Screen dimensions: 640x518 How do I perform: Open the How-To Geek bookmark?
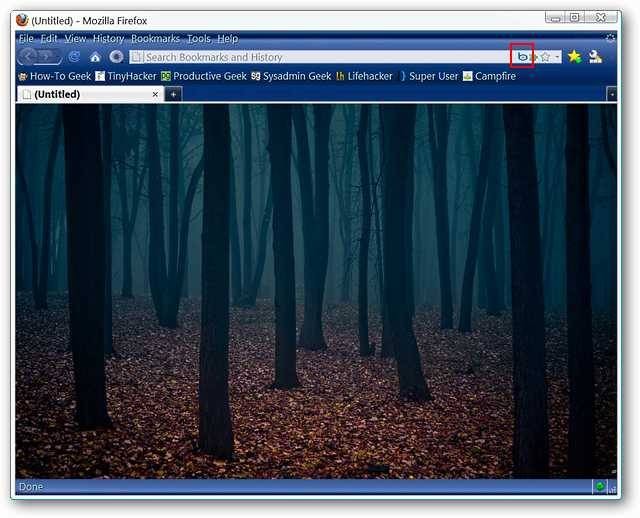[55, 76]
